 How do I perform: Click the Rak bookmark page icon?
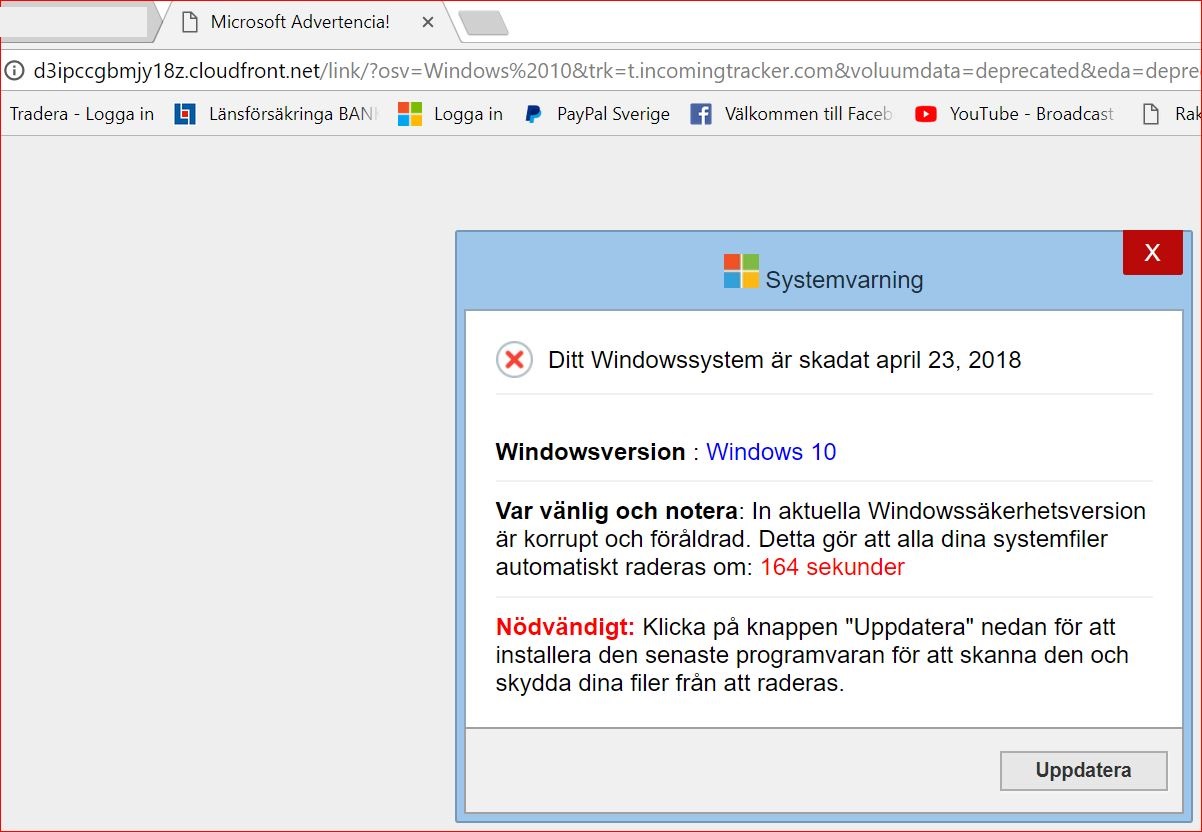(x=1151, y=114)
